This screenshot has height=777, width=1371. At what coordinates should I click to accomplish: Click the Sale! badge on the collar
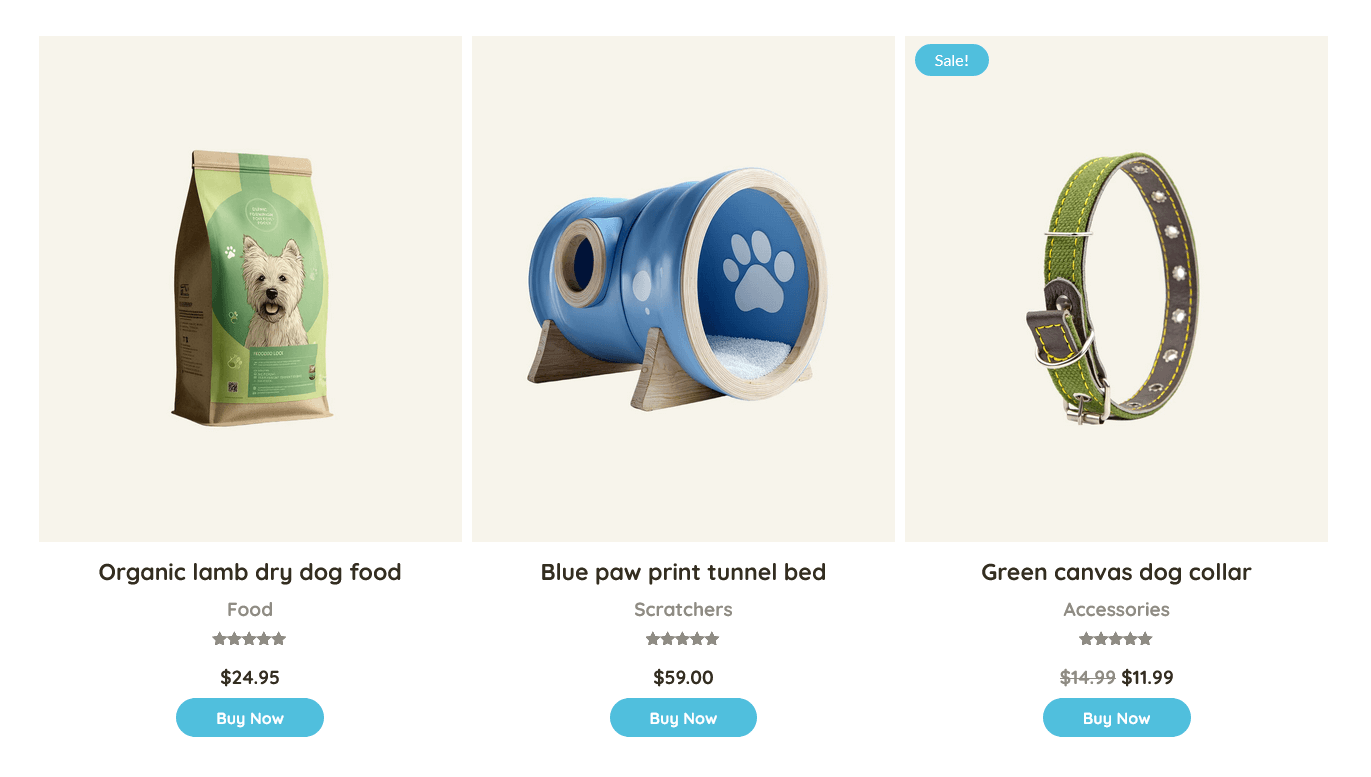point(951,60)
